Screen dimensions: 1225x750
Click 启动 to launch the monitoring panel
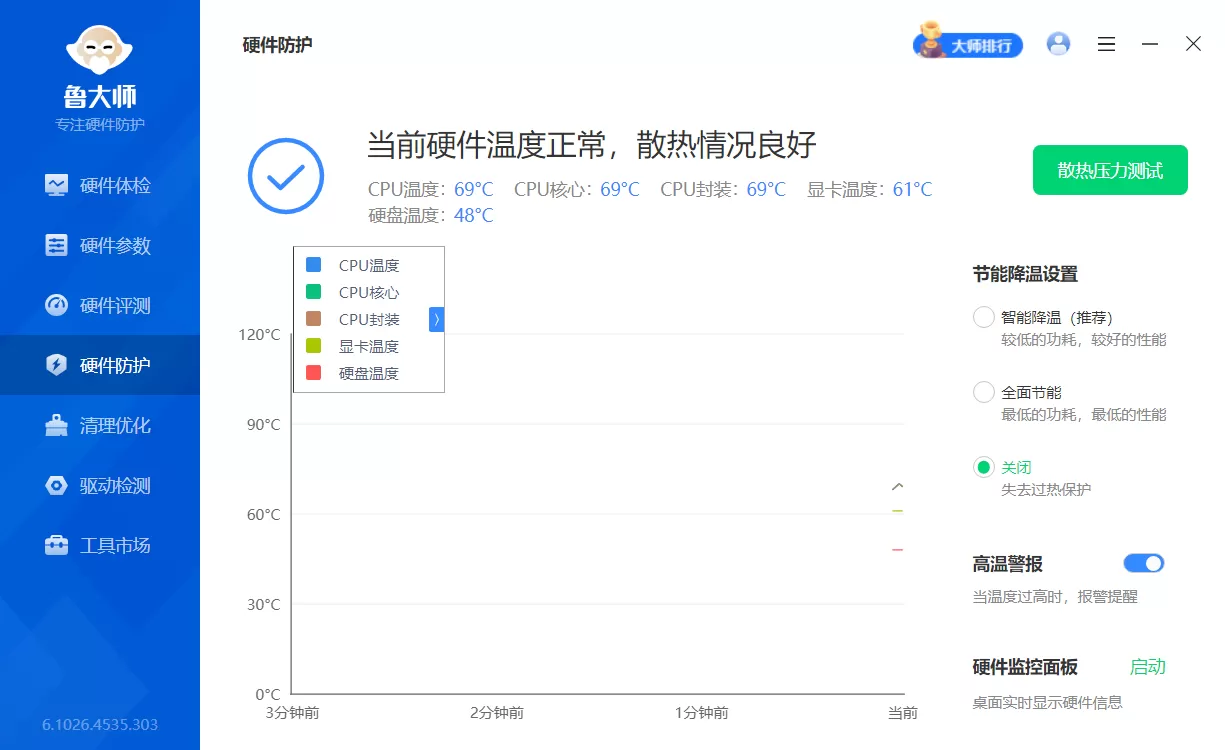coord(1147,666)
